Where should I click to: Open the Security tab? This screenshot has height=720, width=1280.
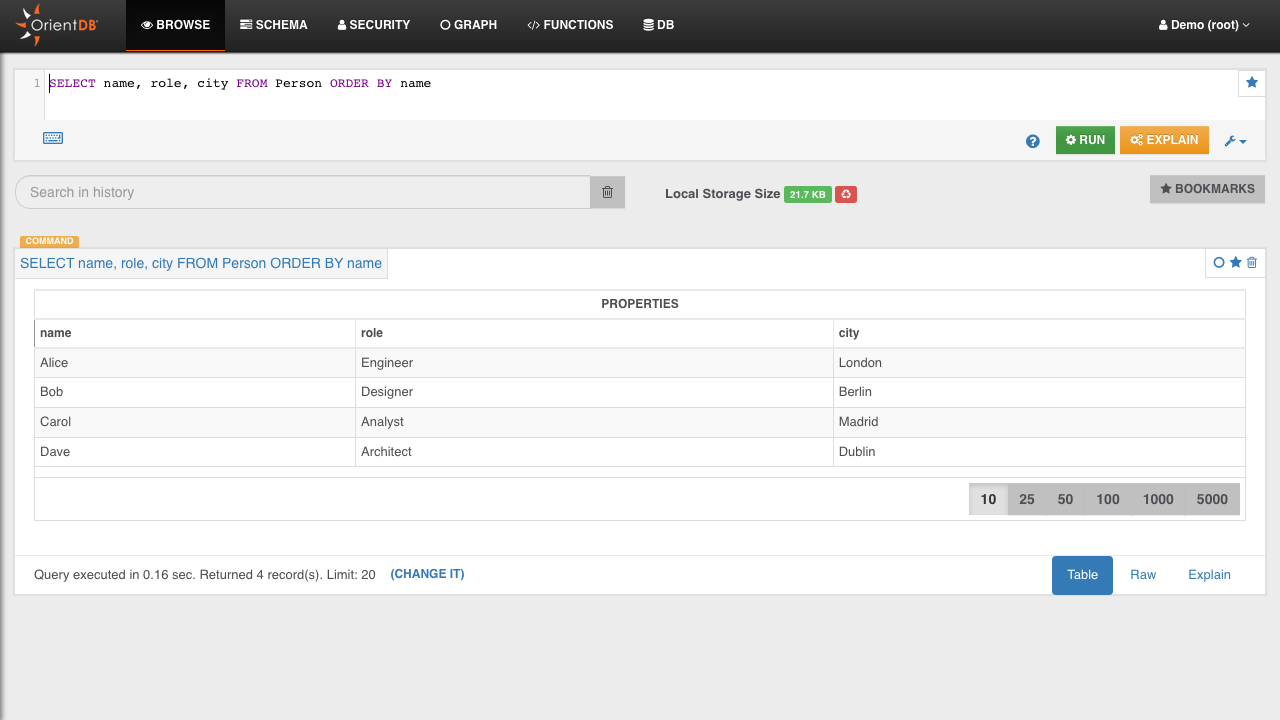click(x=374, y=25)
